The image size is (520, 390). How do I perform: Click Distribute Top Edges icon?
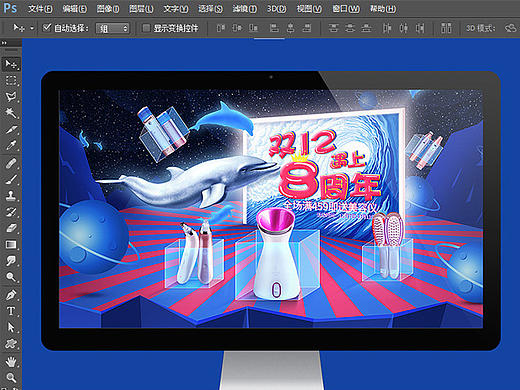[333, 28]
